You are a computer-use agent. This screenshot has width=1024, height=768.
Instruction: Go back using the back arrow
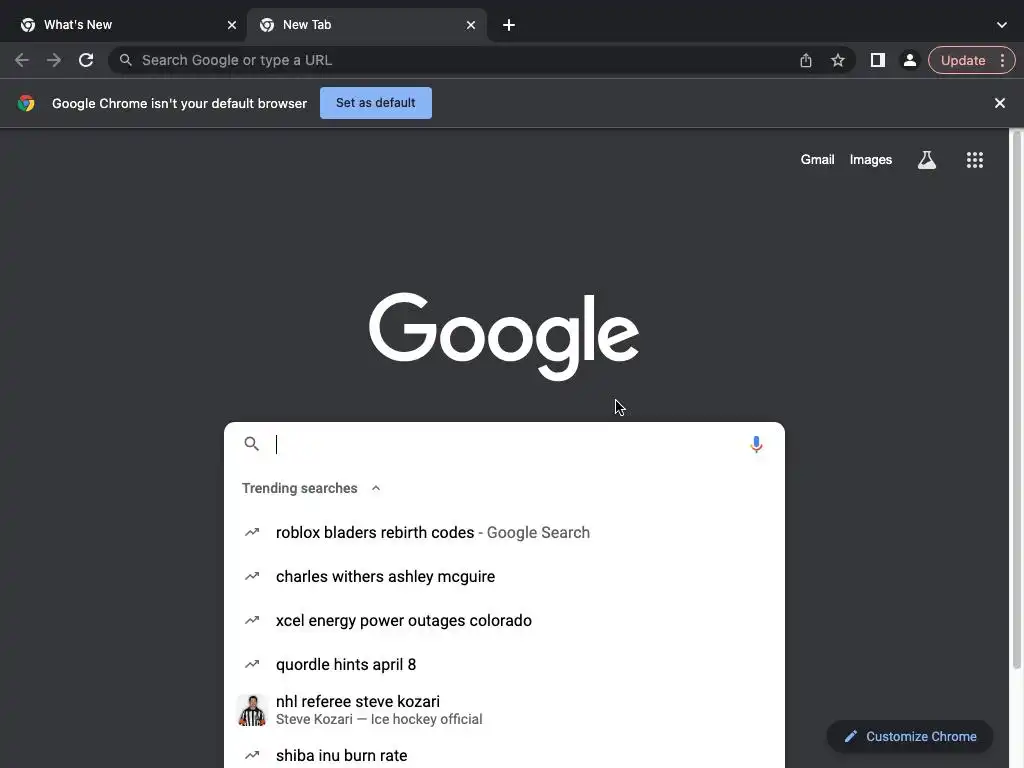[x=22, y=60]
